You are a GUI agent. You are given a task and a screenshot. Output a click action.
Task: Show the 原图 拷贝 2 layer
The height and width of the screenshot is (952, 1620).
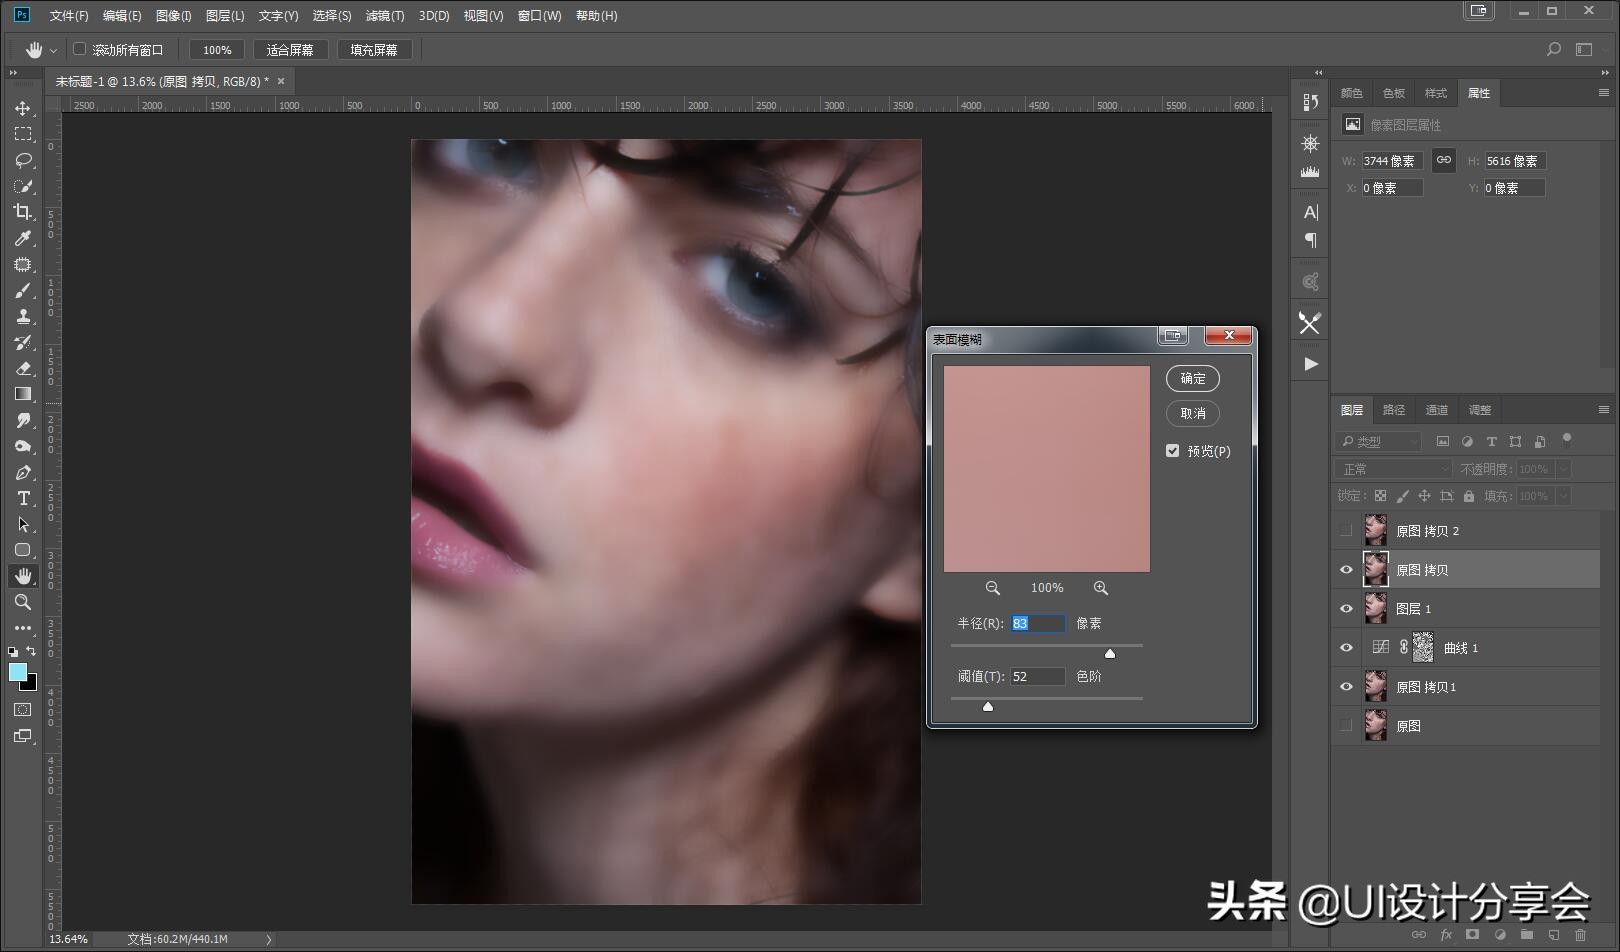coord(1346,531)
